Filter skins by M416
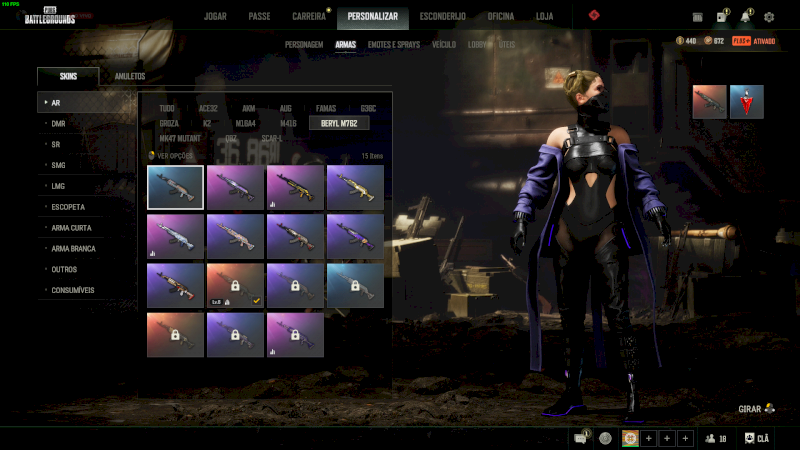 [288, 123]
